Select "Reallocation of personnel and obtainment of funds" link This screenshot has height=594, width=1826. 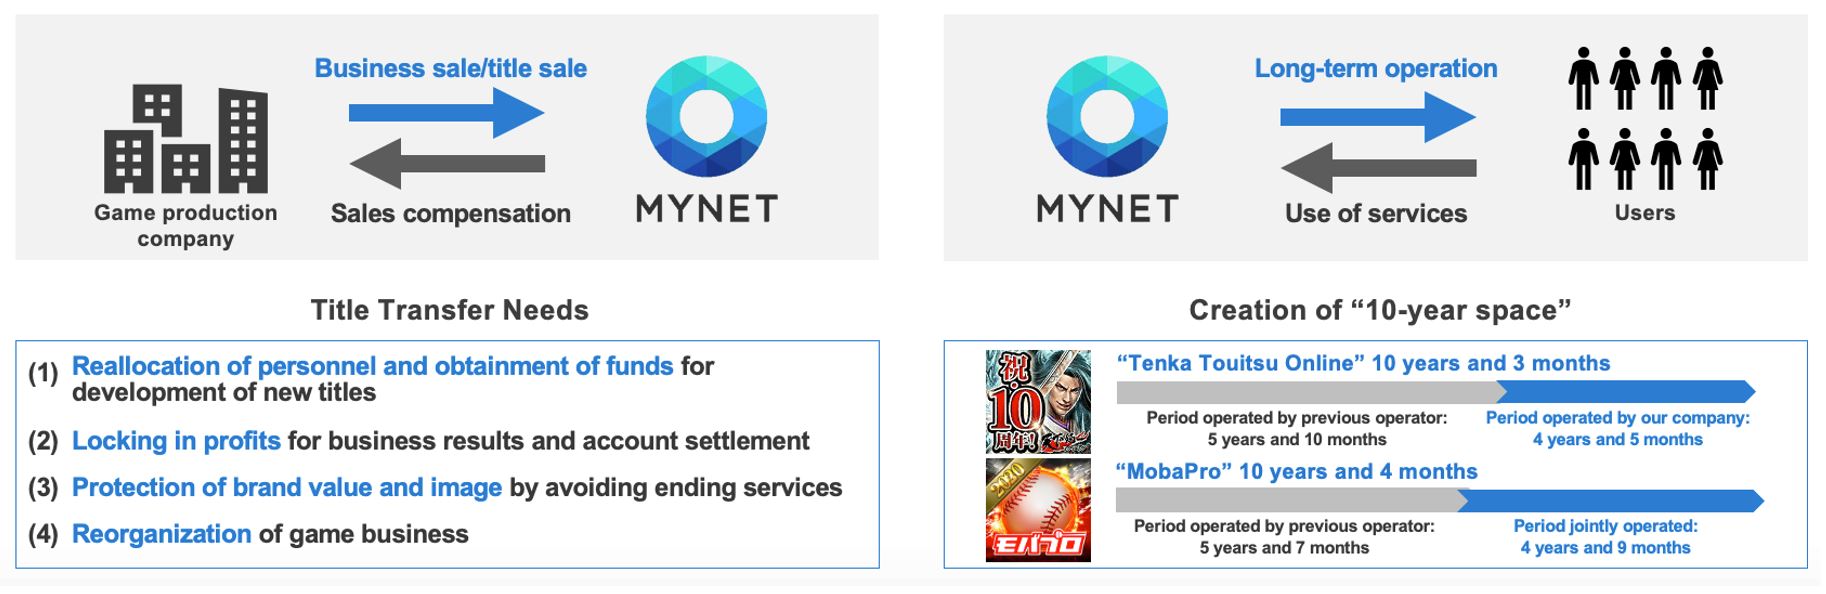pos(372,367)
